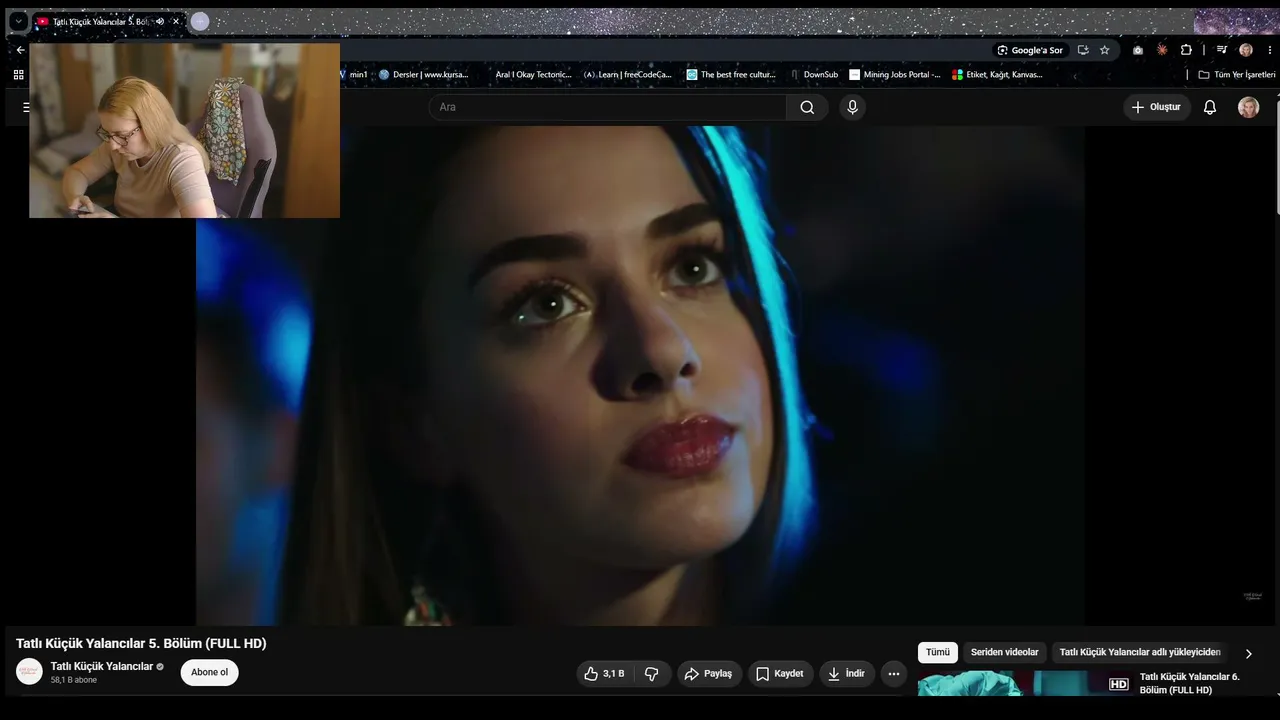Open the media controls icon in toolbar
The height and width of the screenshot is (720, 1280).
click(x=1222, y=50)
